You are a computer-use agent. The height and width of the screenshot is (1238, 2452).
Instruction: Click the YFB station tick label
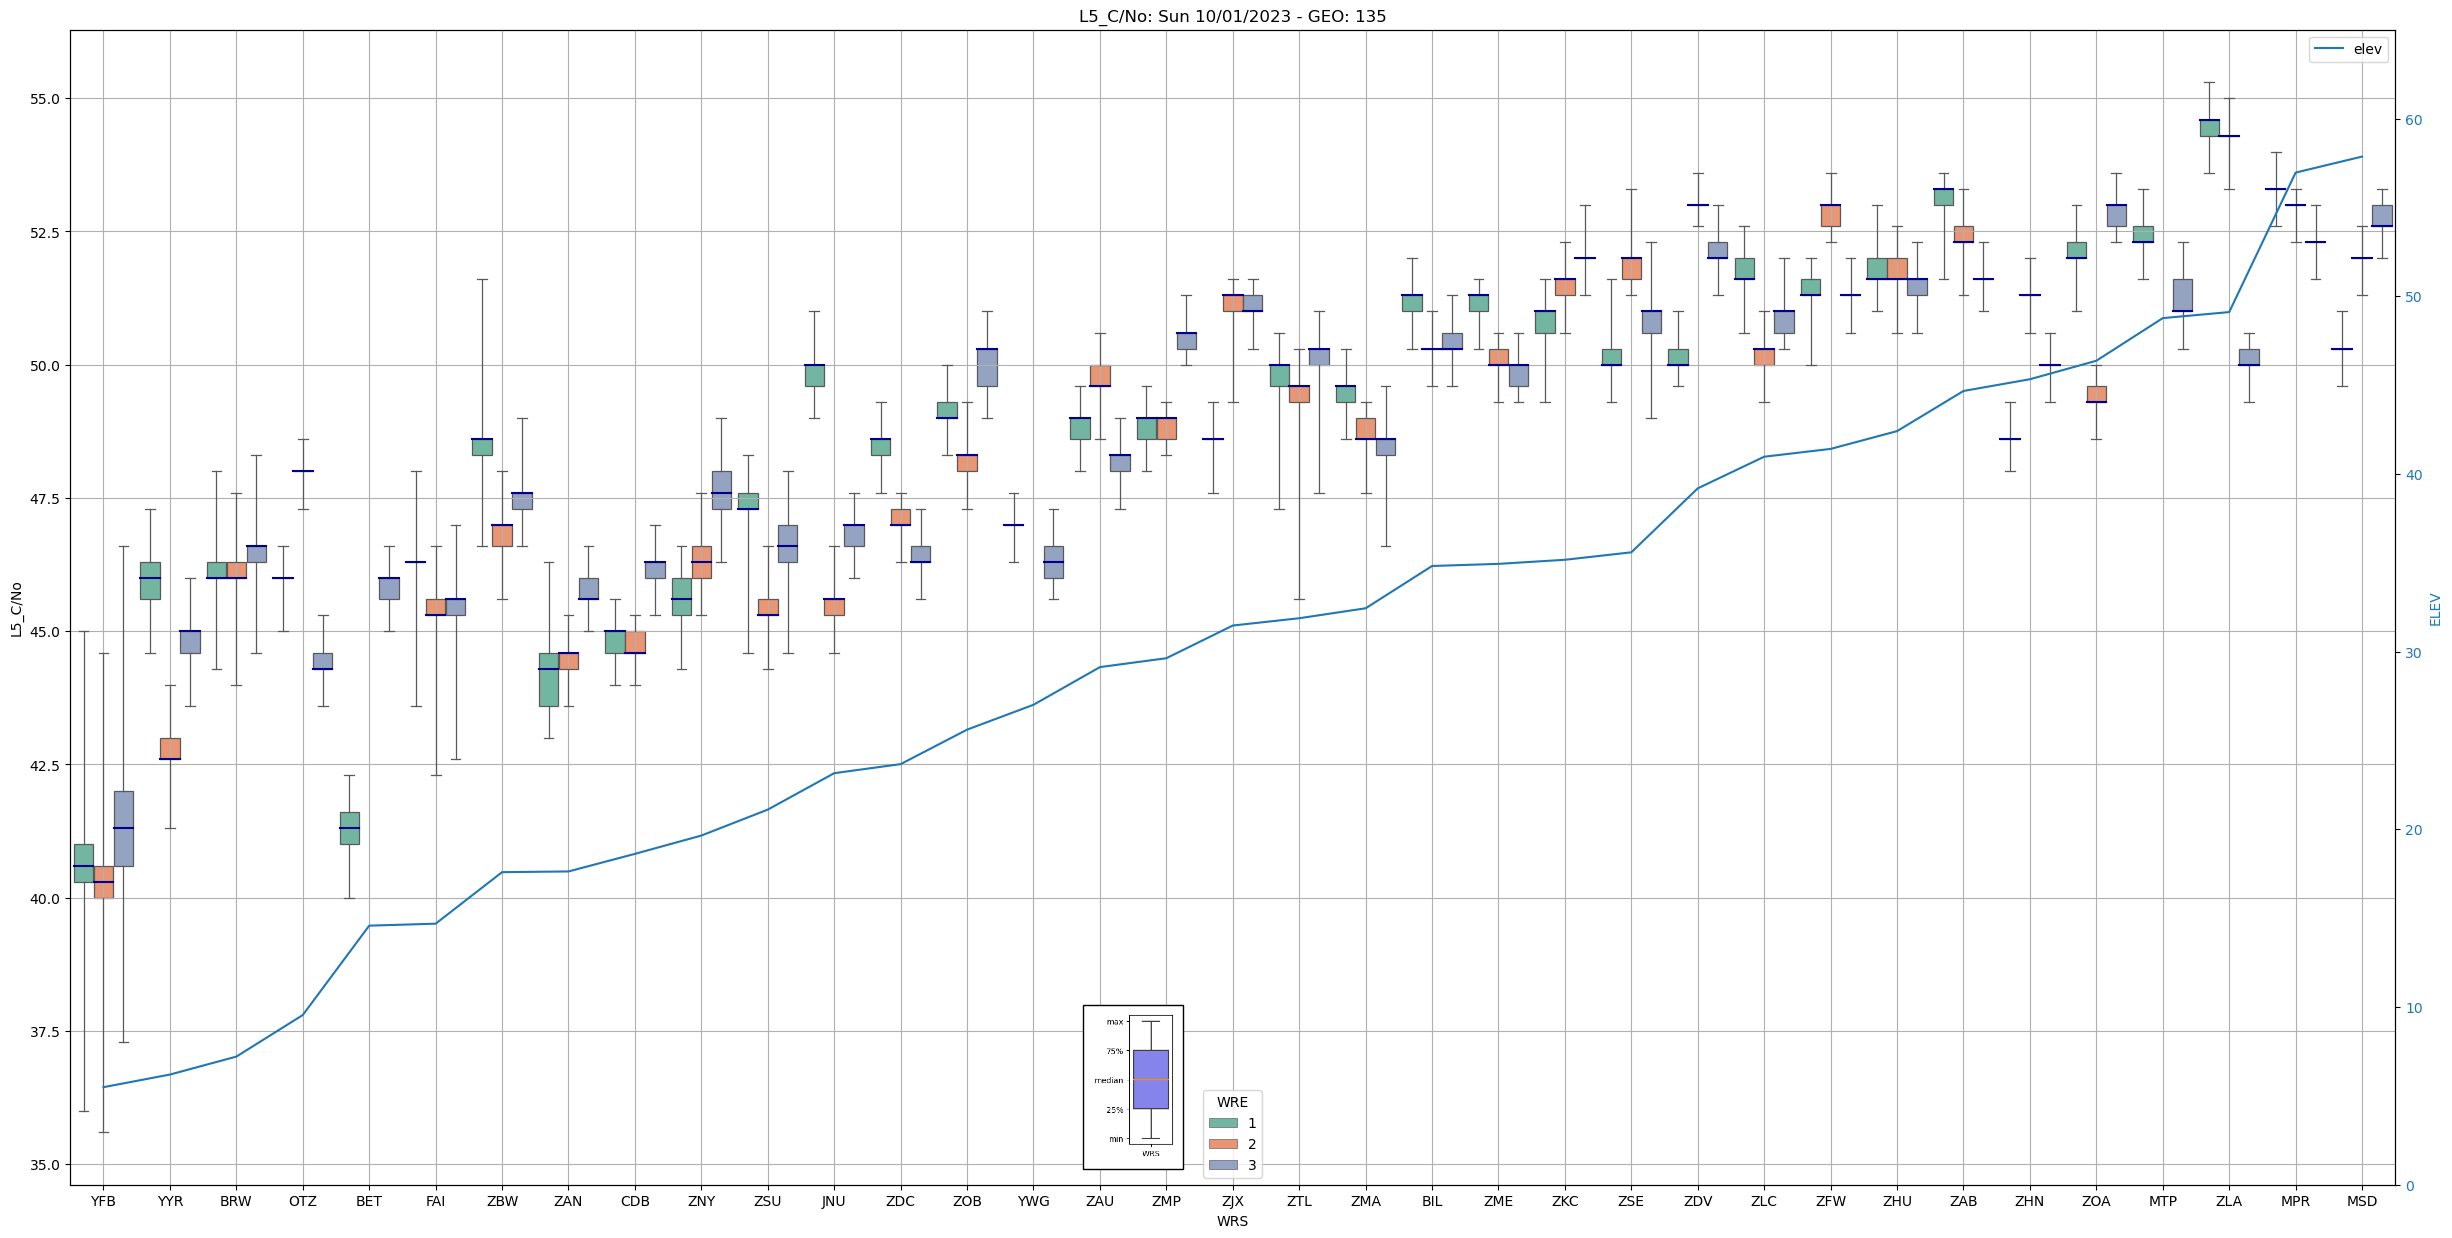pos(103,1201)
